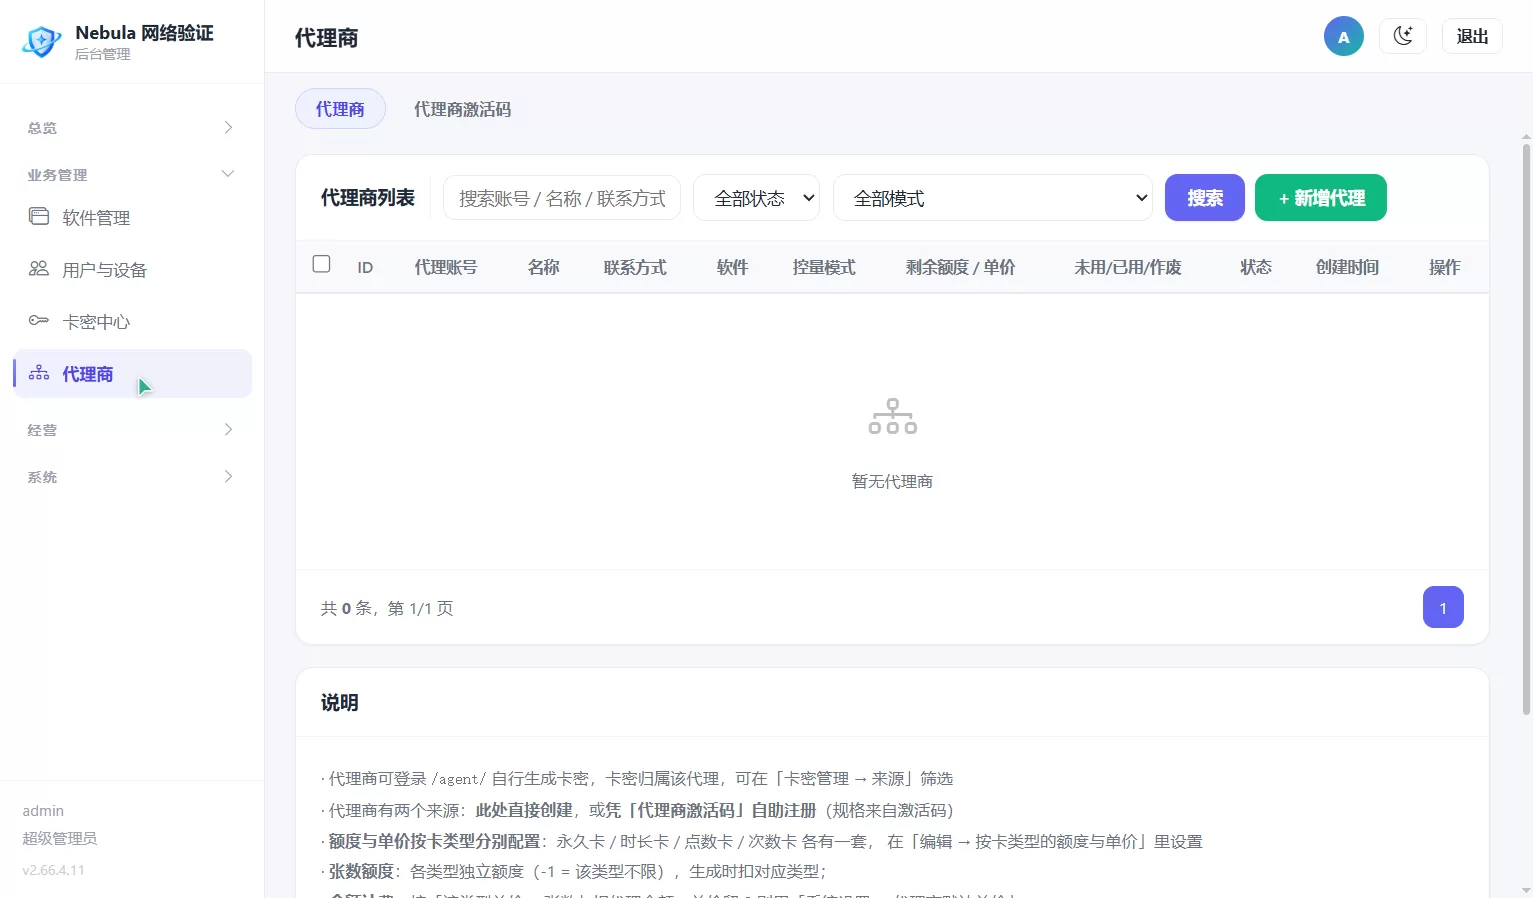Expand the 系统 sidebar section
This screenshot has width=1533, height=898.
tap(132, 477)
